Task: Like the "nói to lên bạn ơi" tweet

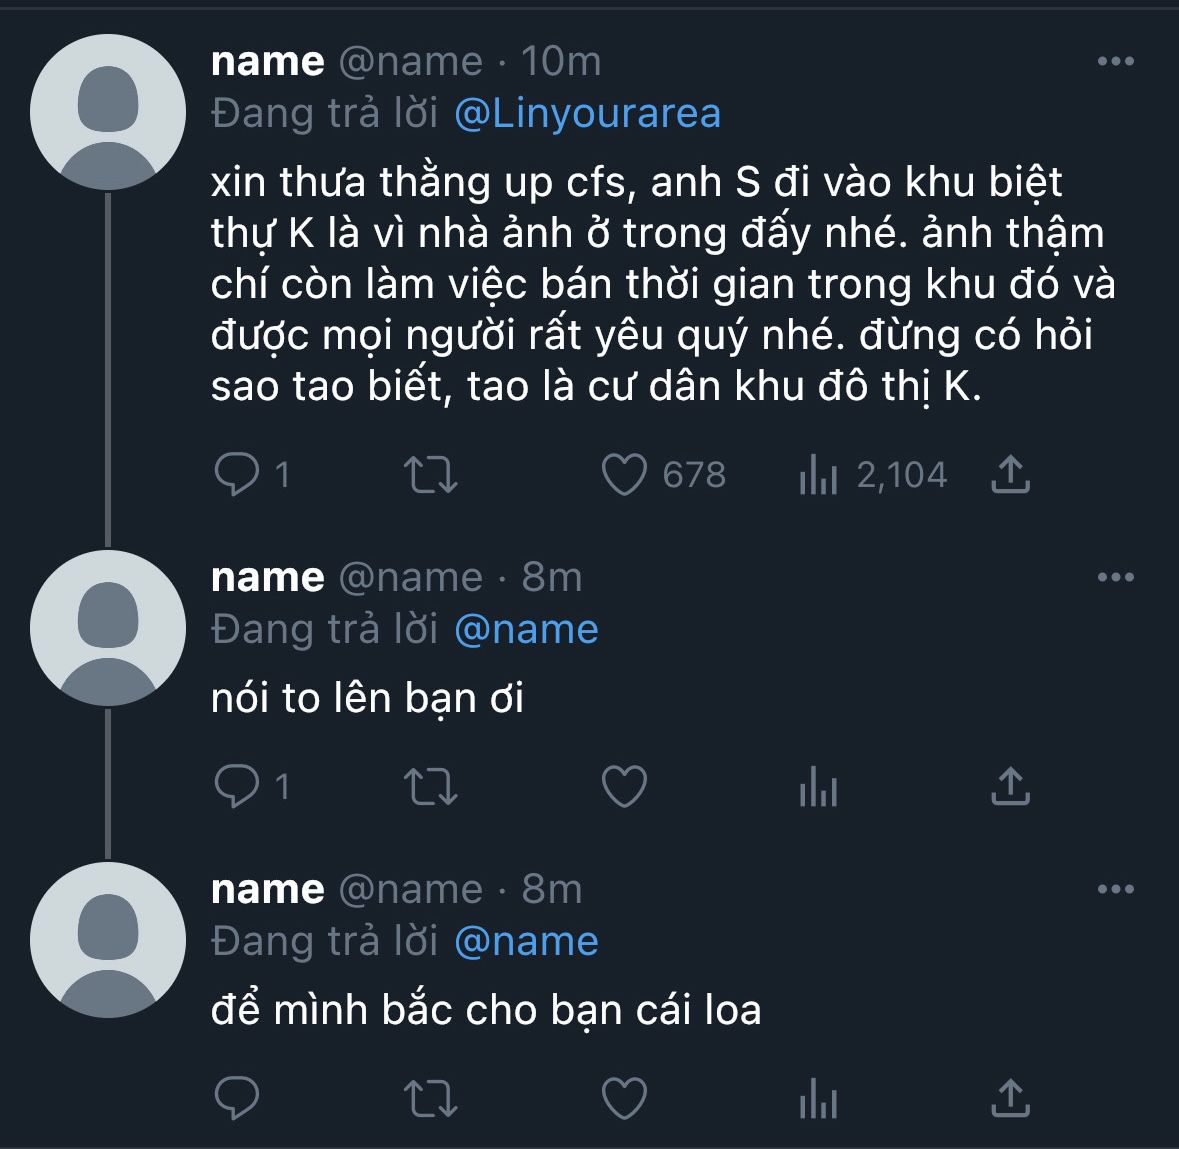Action: (x=624, y=787)
